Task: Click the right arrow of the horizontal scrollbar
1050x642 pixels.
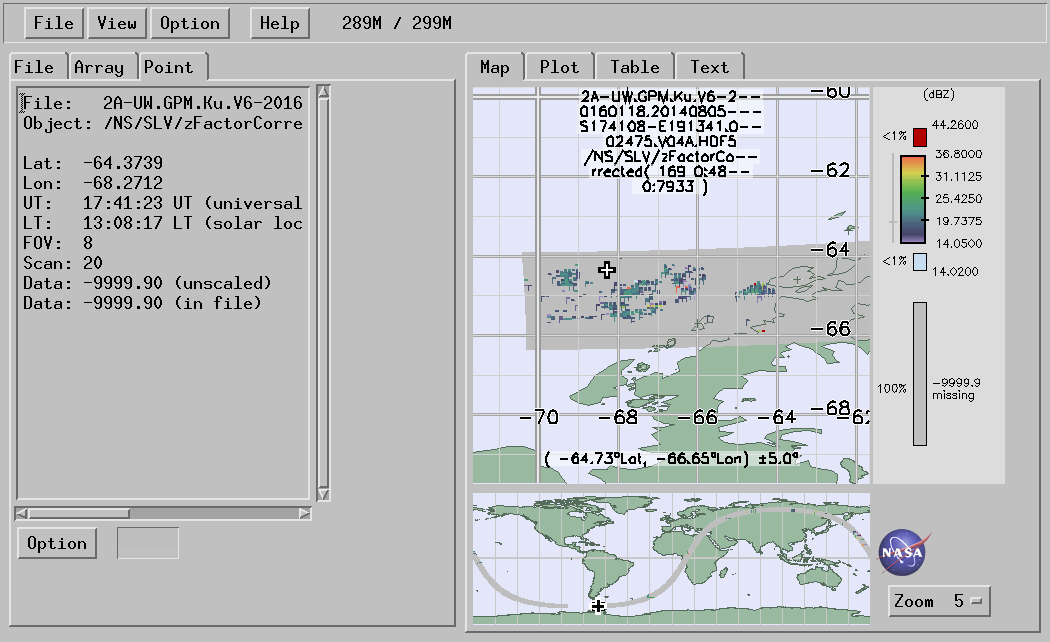Action: [305, 513]
